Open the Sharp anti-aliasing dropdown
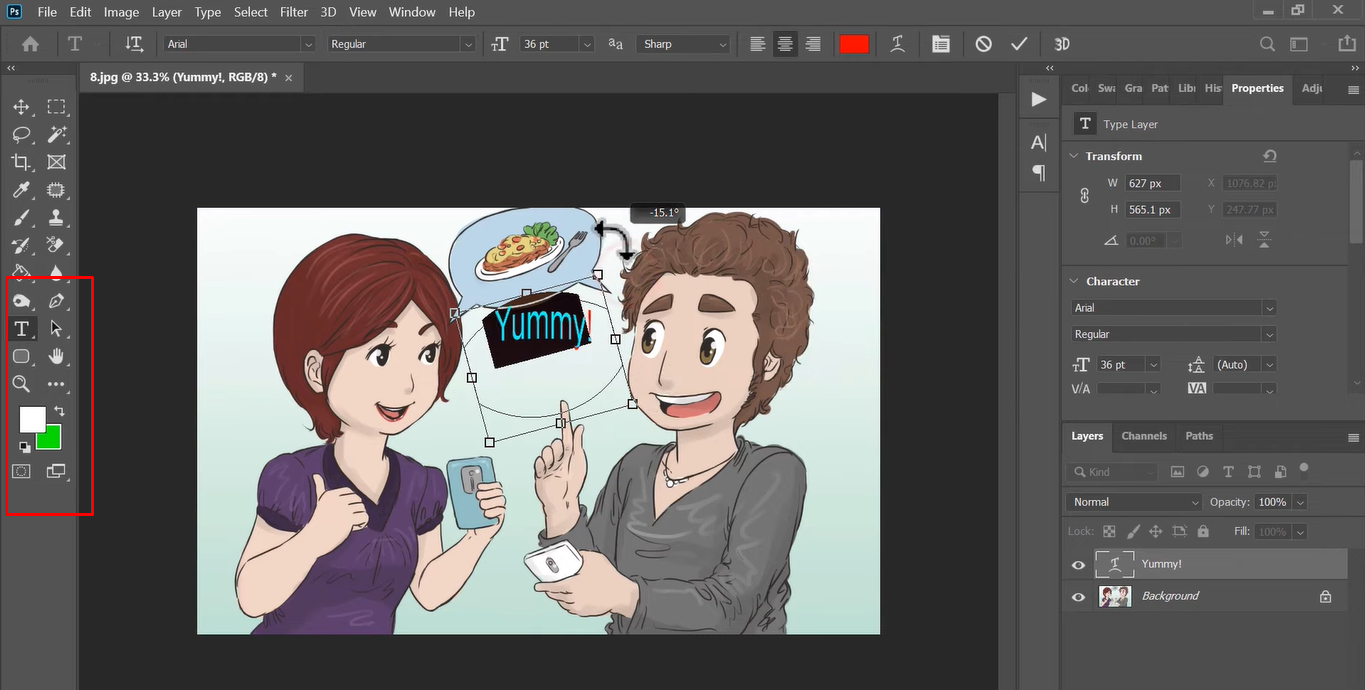Image resolution: width=1365 pixels, height=690 pixels. click(x=684, y=44)
